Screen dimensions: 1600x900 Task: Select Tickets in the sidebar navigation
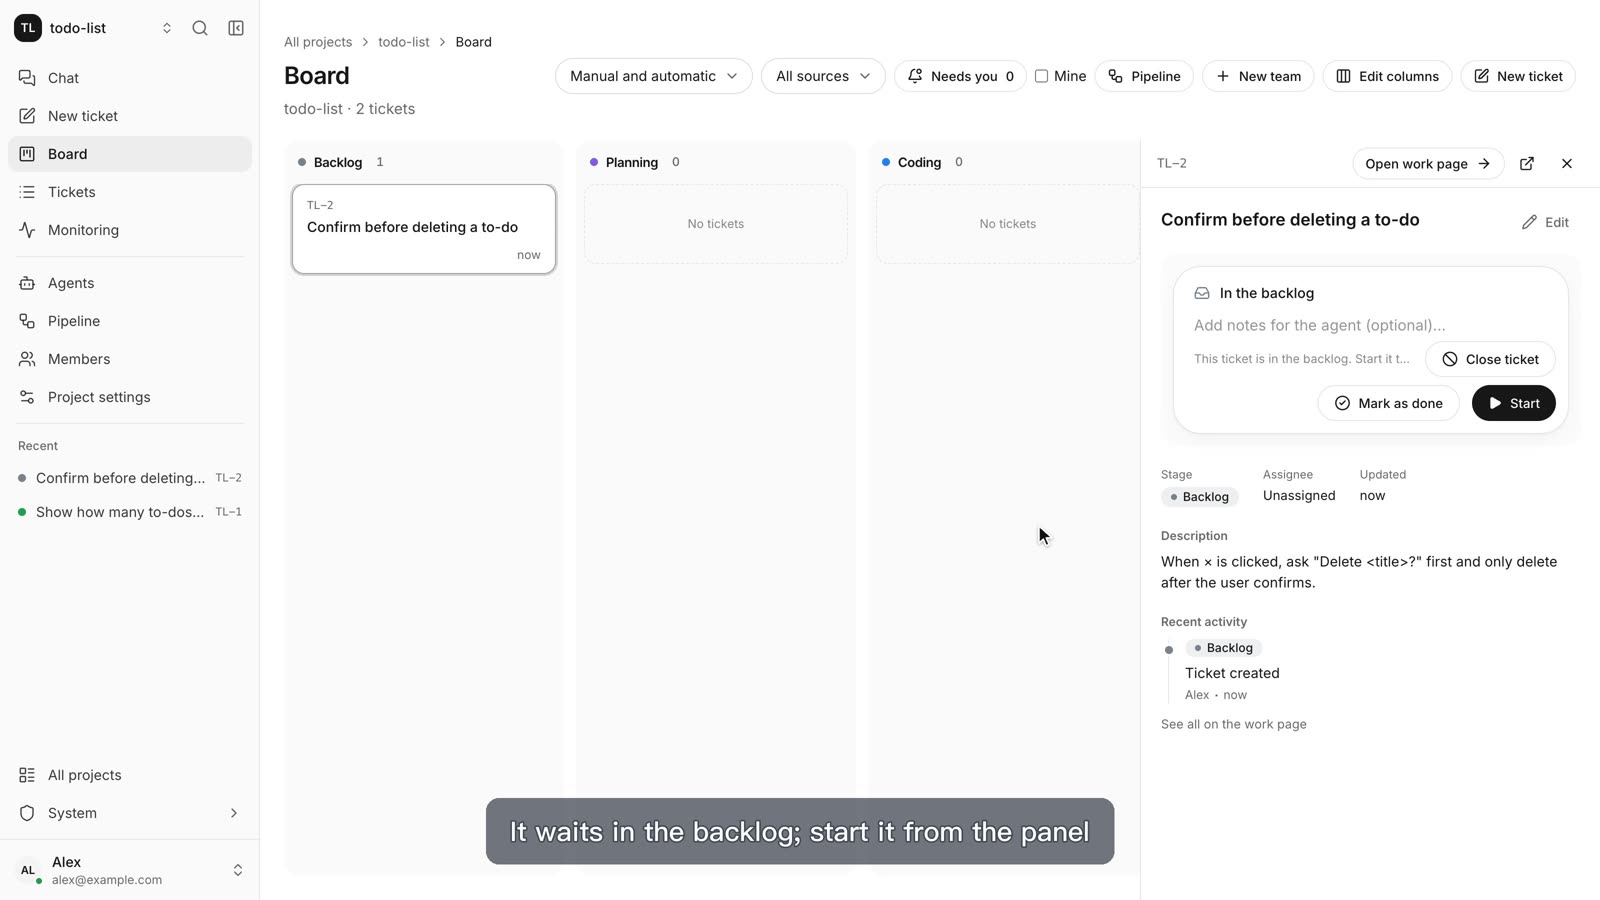[x=130, y=192]
